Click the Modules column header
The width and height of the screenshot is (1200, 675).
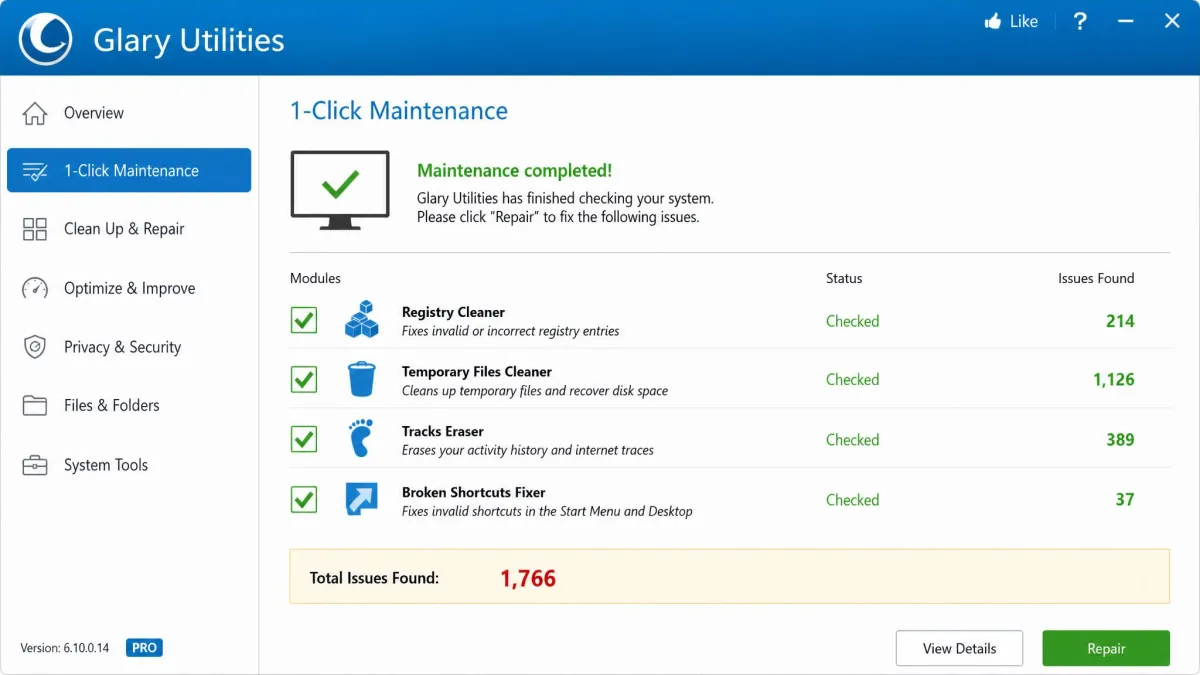click(315, 278)
